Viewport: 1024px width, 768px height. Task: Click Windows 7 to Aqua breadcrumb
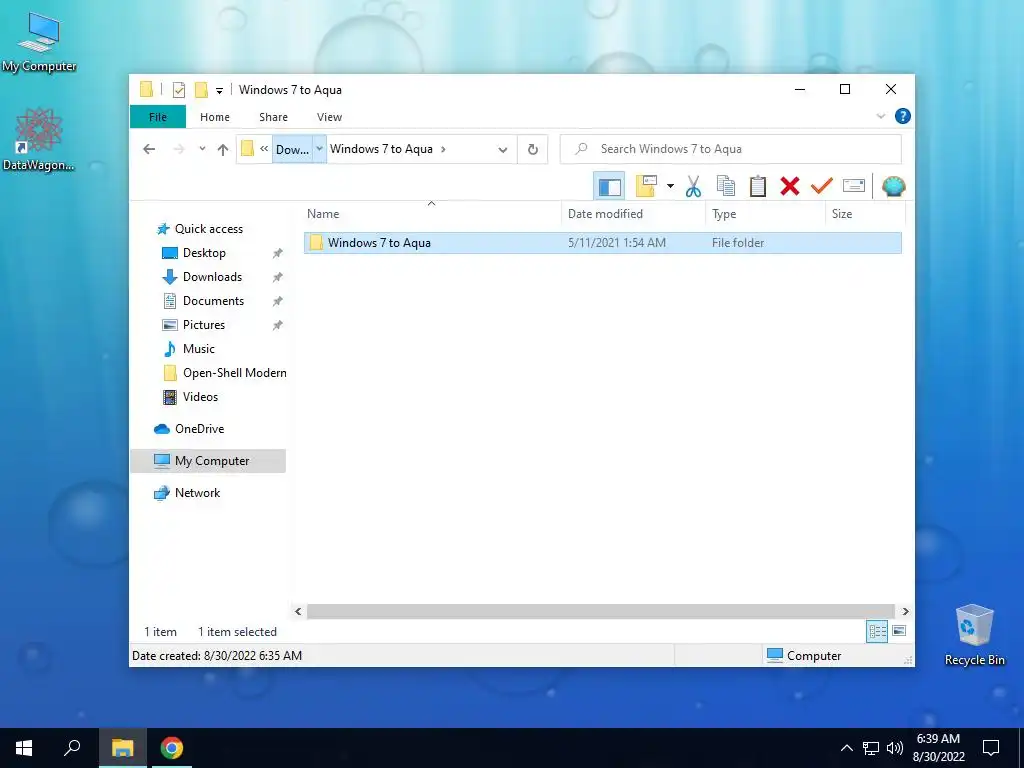(381, 149)
